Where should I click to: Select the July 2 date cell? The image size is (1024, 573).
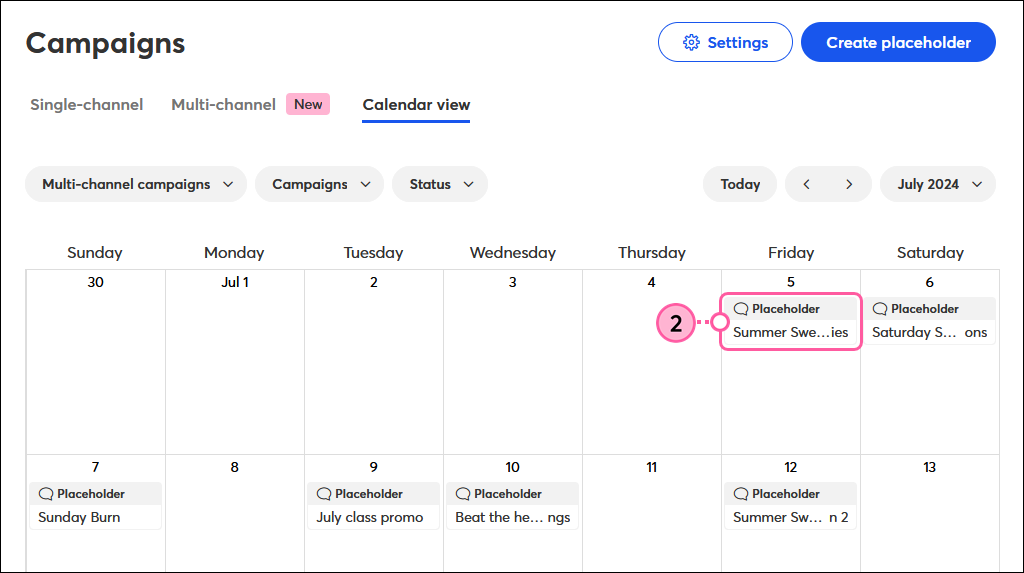pos(374,362)
